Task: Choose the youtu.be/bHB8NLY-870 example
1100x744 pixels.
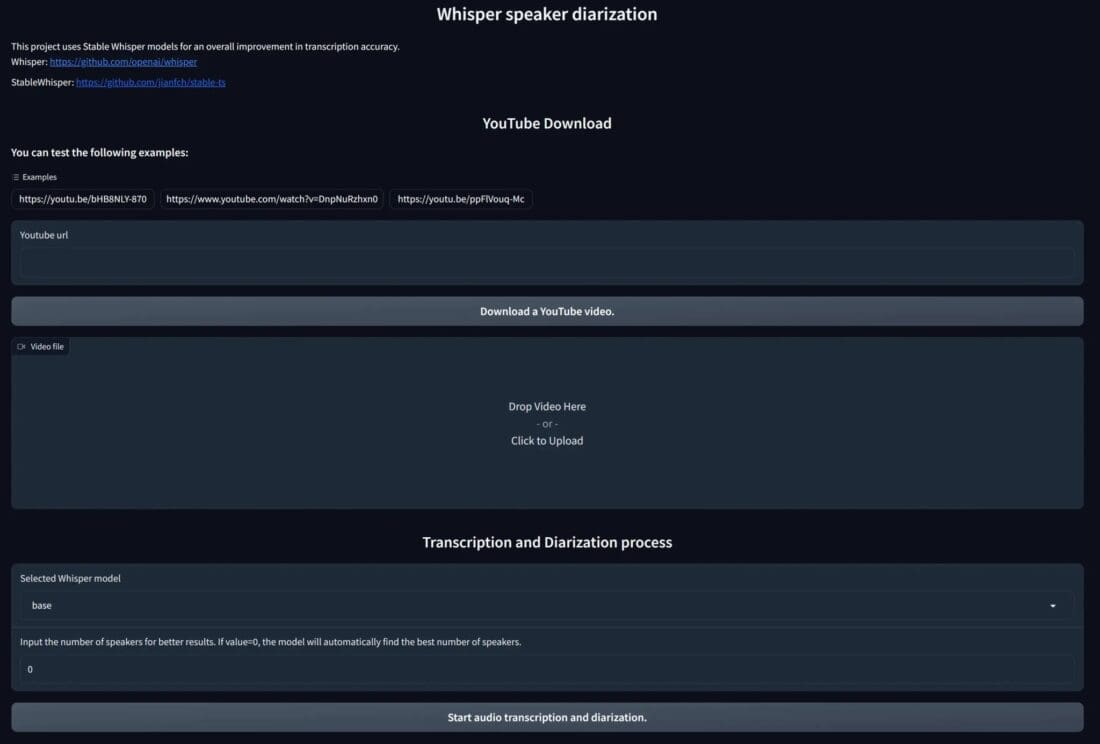Action: pyautogui.click(x=83, y=199)
